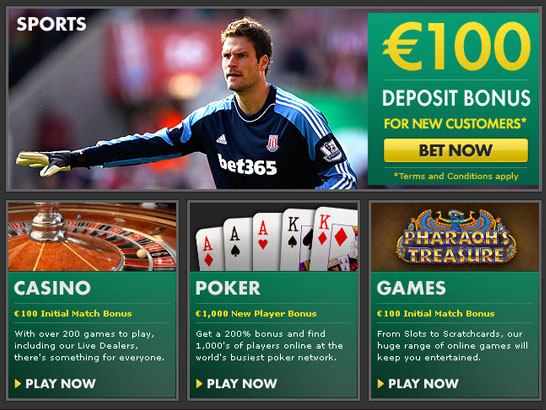Open the Terms and Conditions apply note
546x410 pixels.
456,176
